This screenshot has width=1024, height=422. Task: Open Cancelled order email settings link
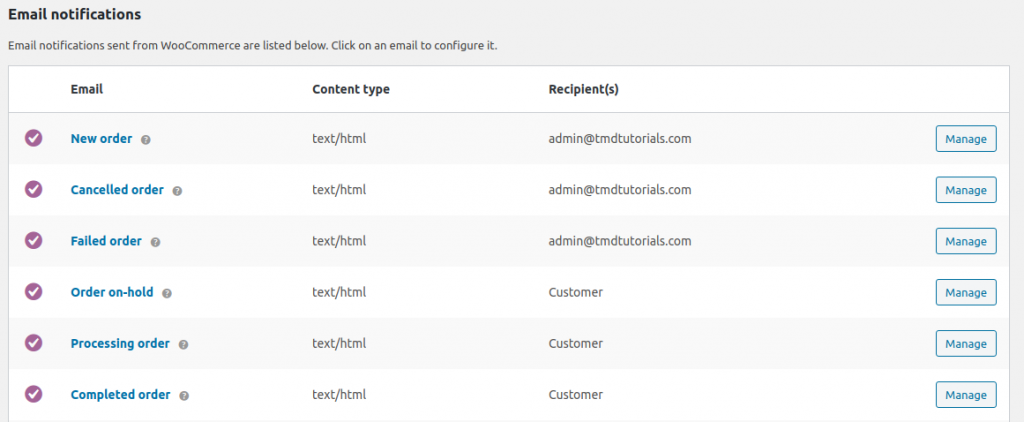tap(117, 190)
